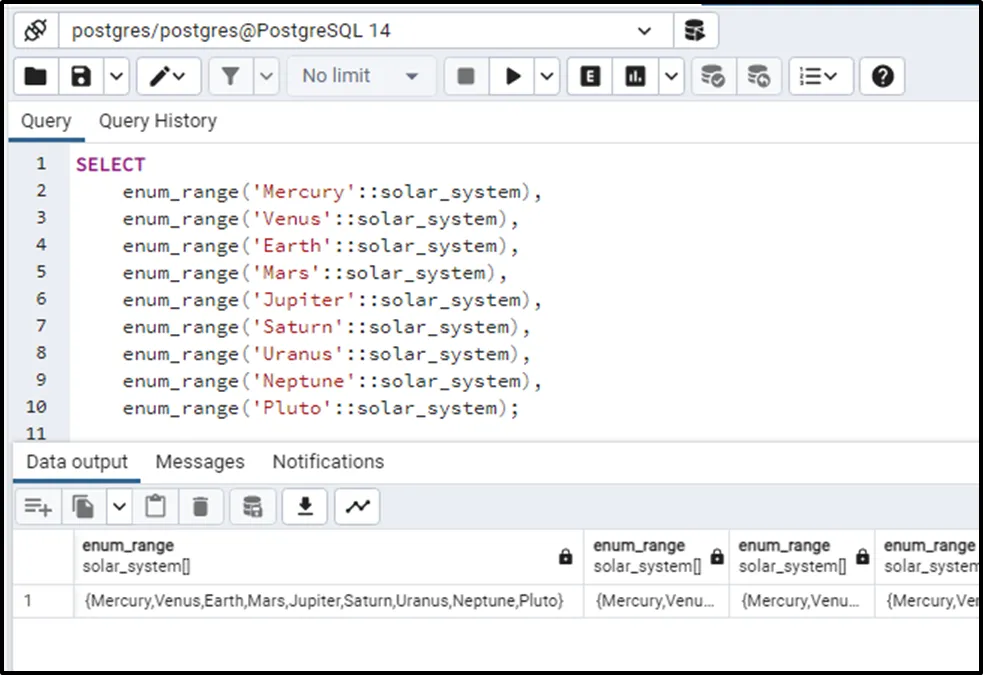This screenshot has width=983, height=675.
Task: Click the Rollback transaction icon
Action: tap(759, 76)
